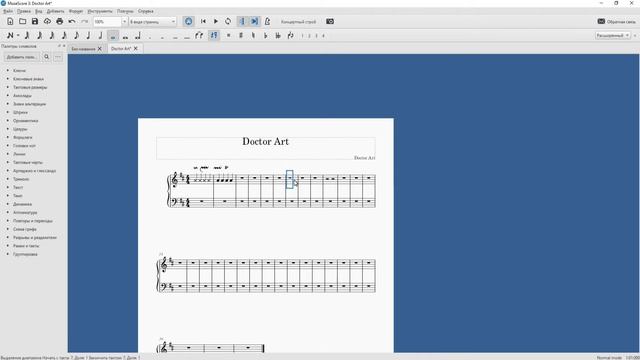
Task: Close the Doctor Art tab
Action: (x=136, y=49)
